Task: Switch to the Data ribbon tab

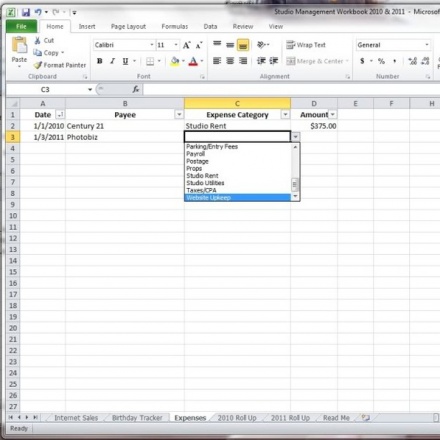Action: [210, 26]
